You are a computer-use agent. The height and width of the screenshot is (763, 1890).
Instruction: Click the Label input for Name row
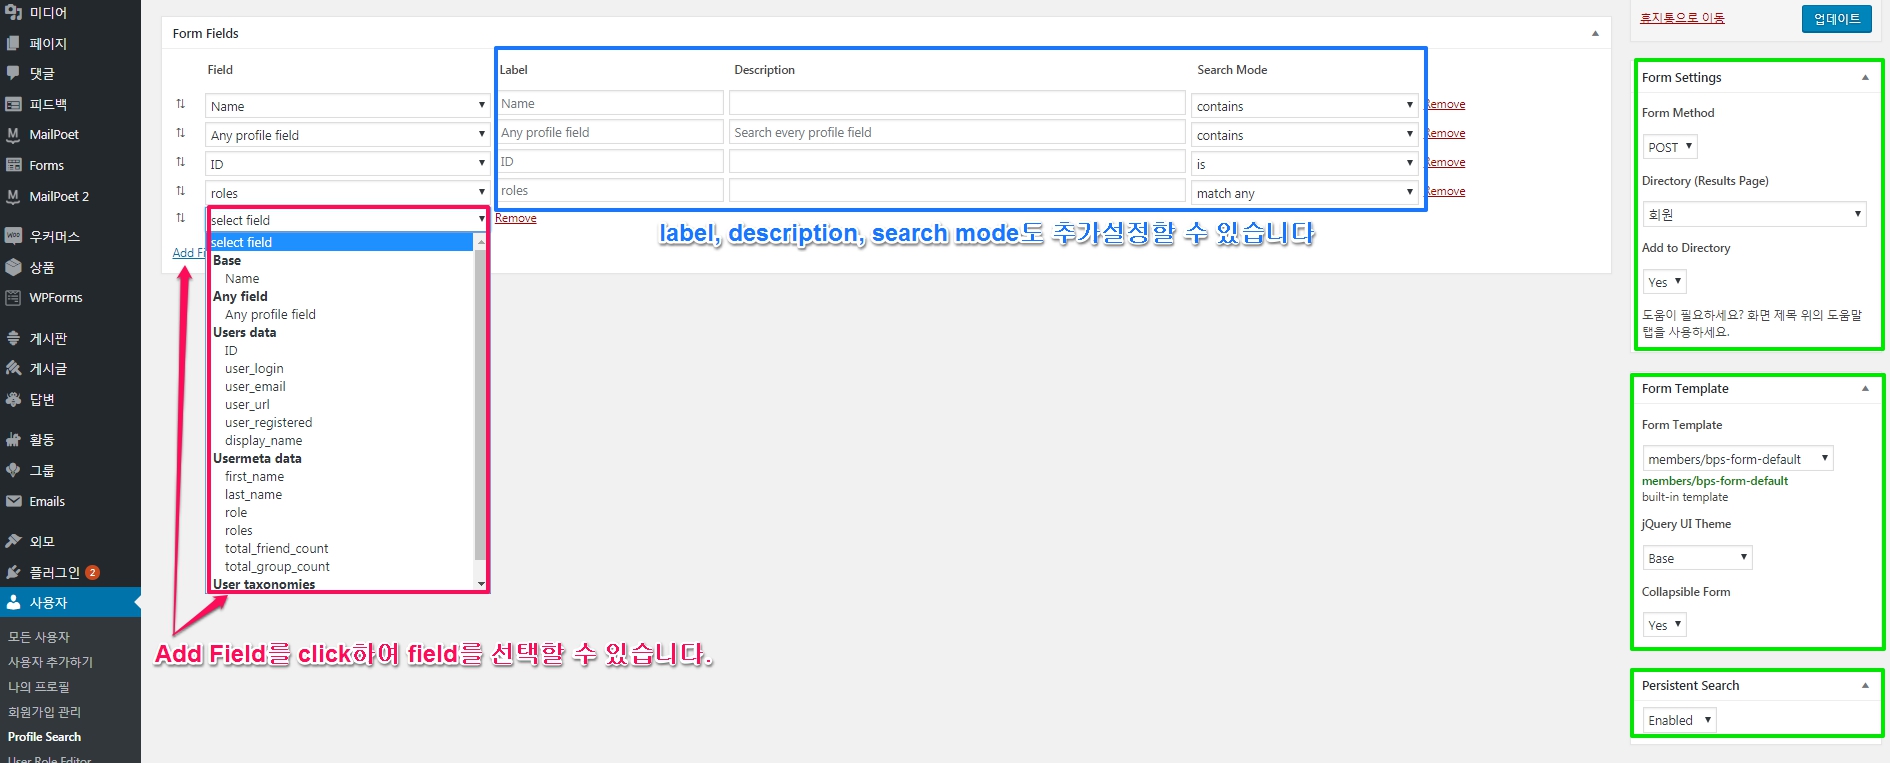tap(609, 103)
